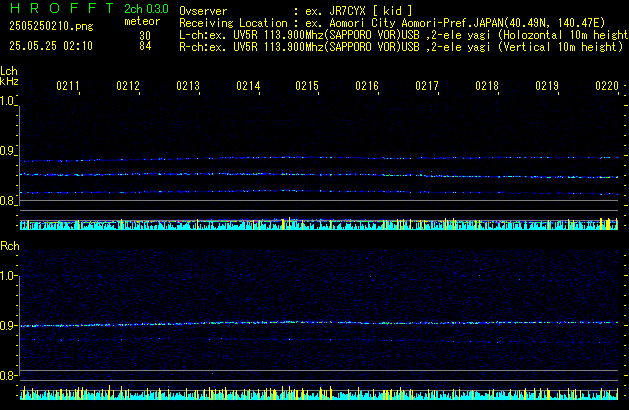Select the 0219 time marker

coord(547,86)
